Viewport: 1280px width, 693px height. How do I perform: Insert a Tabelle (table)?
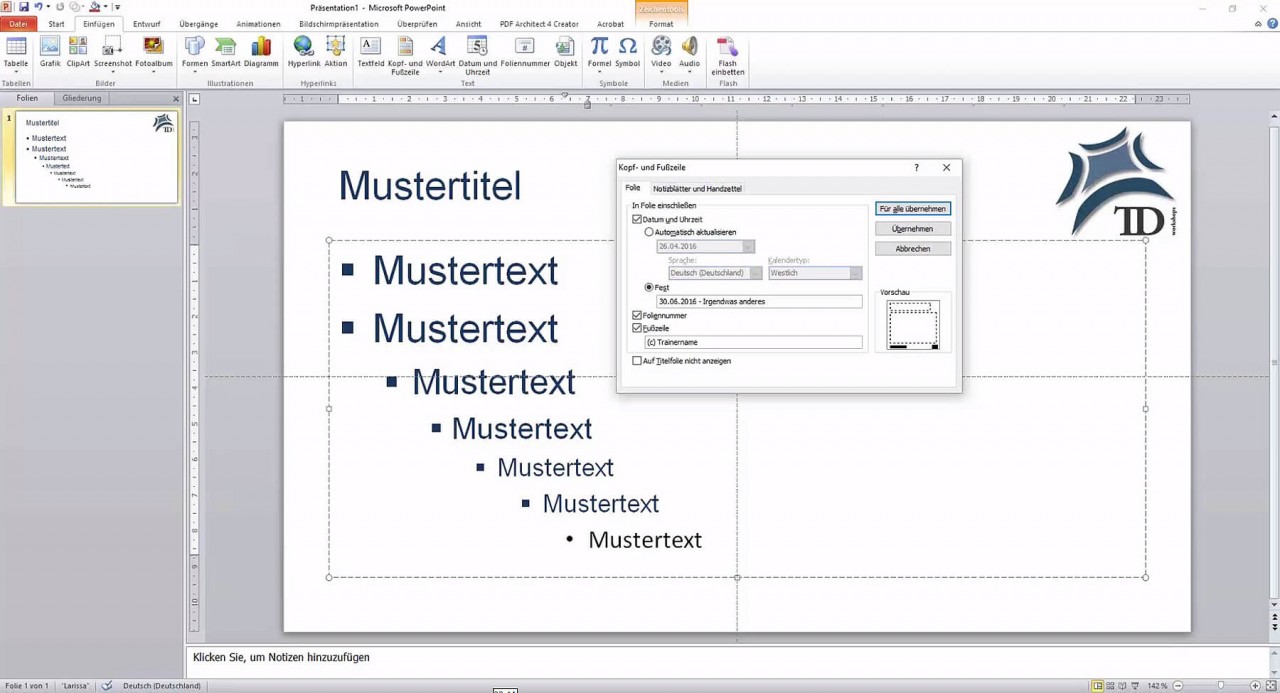tap(16, 52)
